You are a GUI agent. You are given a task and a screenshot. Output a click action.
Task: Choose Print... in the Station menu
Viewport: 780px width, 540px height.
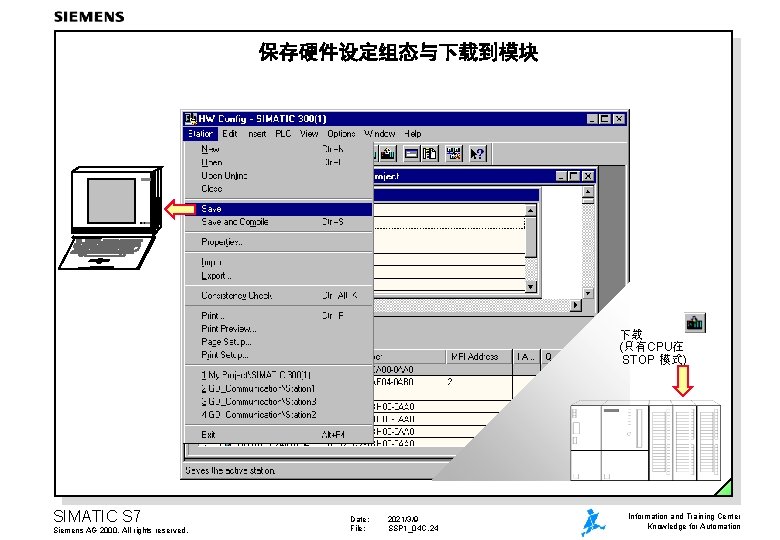click(x=279, y=316)
